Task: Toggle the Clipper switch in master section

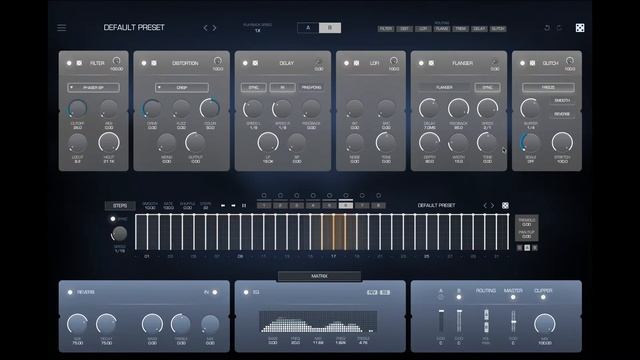Action: [543, 297]
